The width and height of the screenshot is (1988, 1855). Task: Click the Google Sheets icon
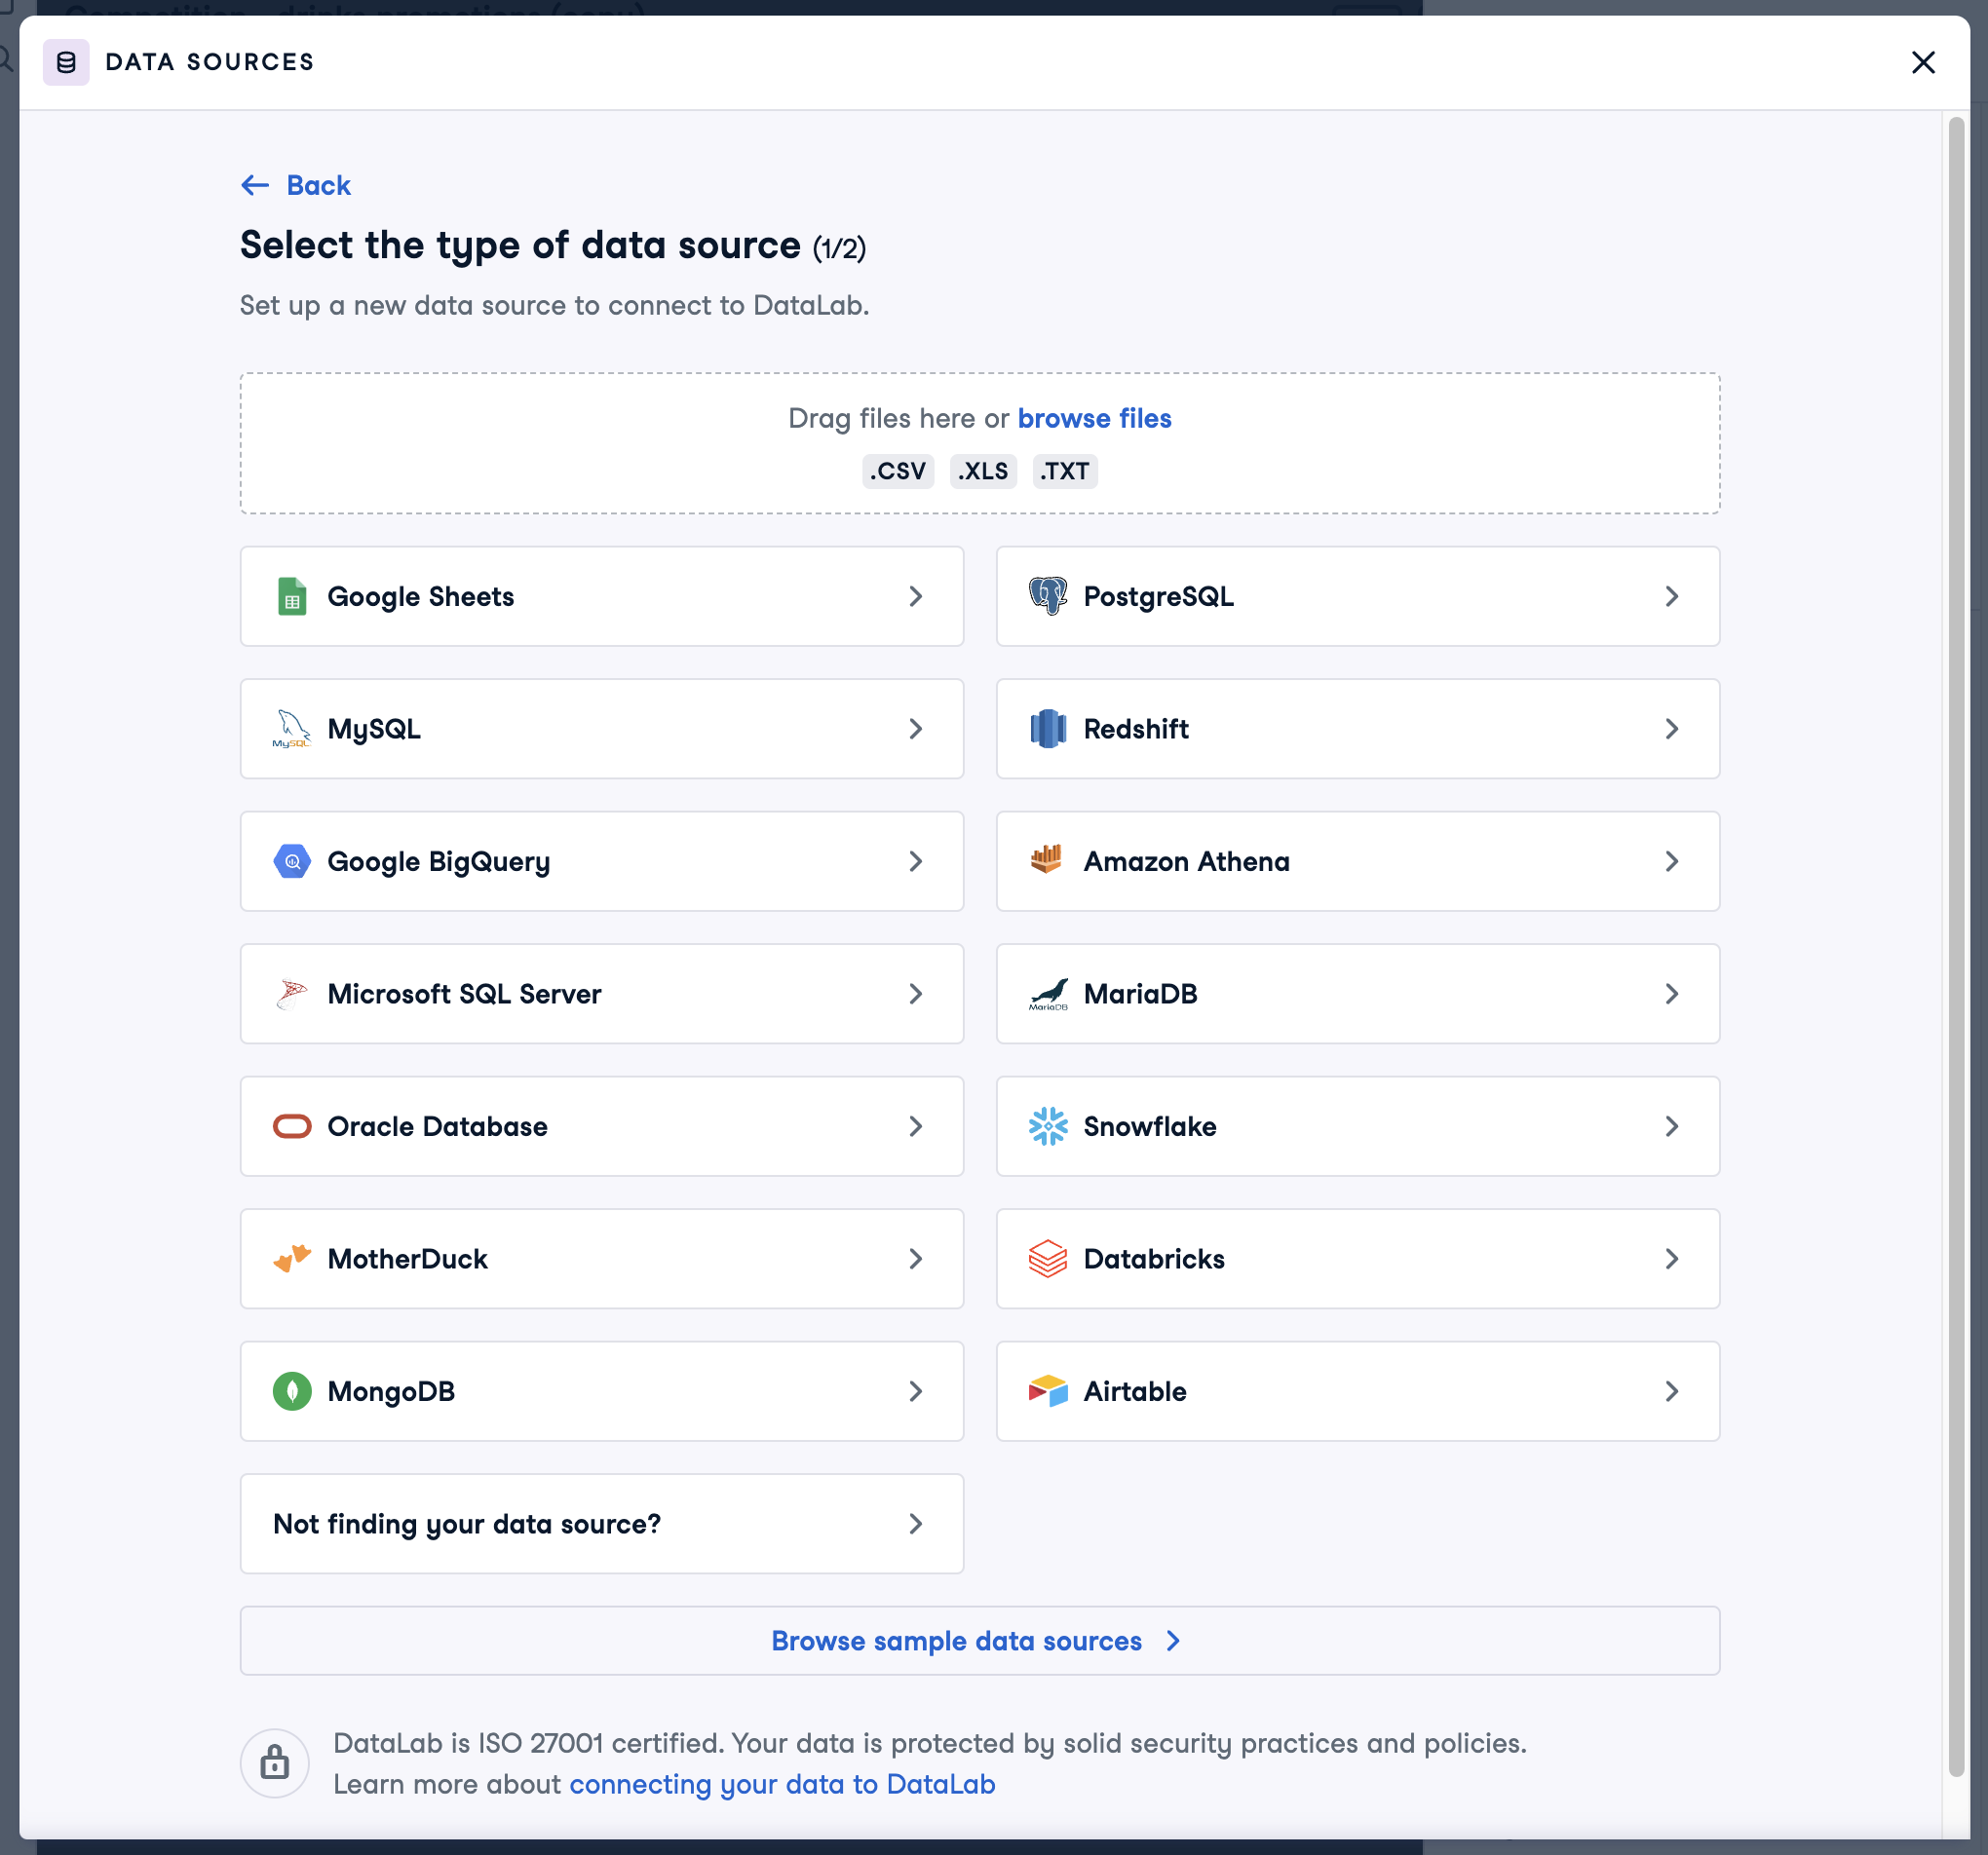292,597
